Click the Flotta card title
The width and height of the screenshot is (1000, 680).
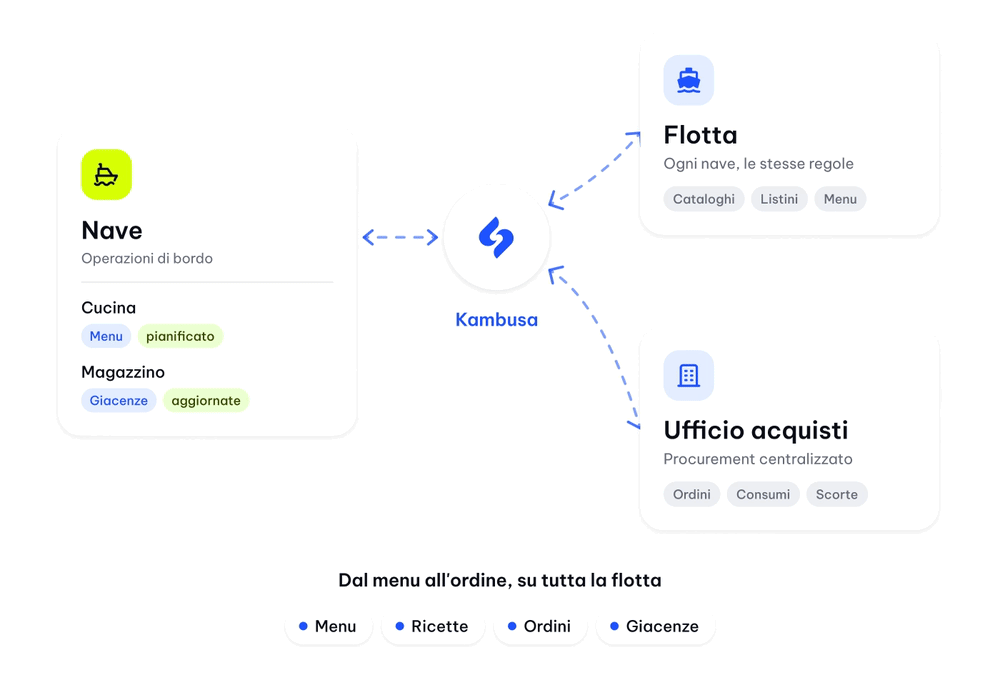[x=700, y=135]
